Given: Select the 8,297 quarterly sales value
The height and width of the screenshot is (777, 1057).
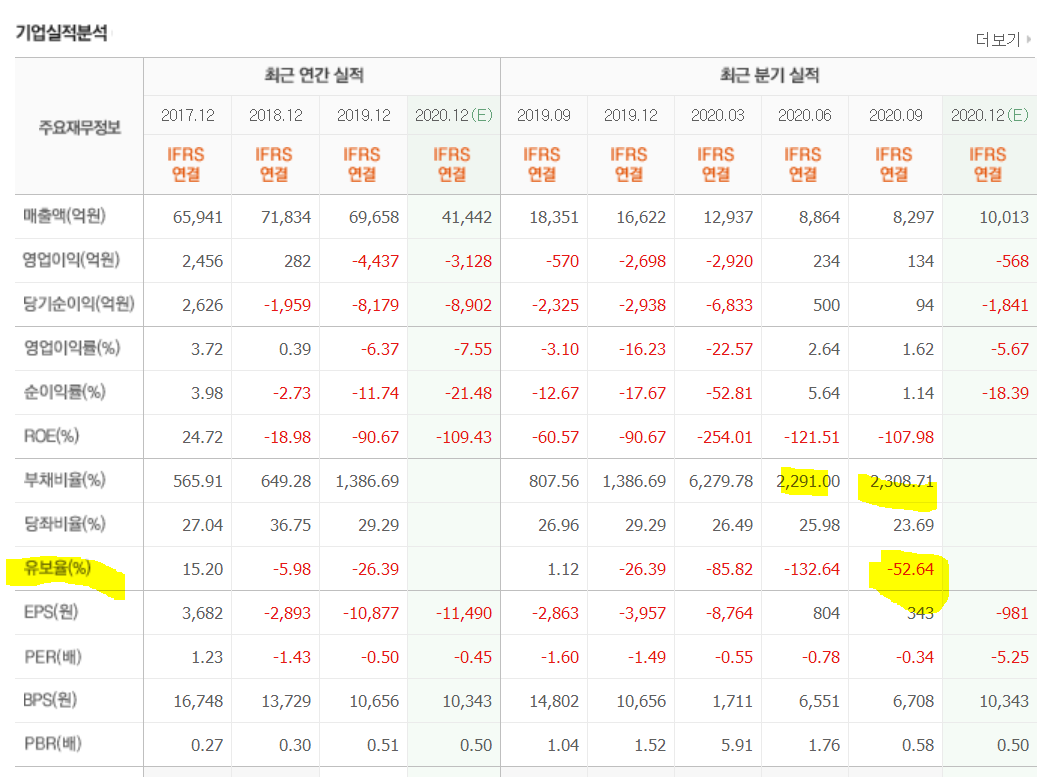Looking at the screenshot, I should coord(913,218).
